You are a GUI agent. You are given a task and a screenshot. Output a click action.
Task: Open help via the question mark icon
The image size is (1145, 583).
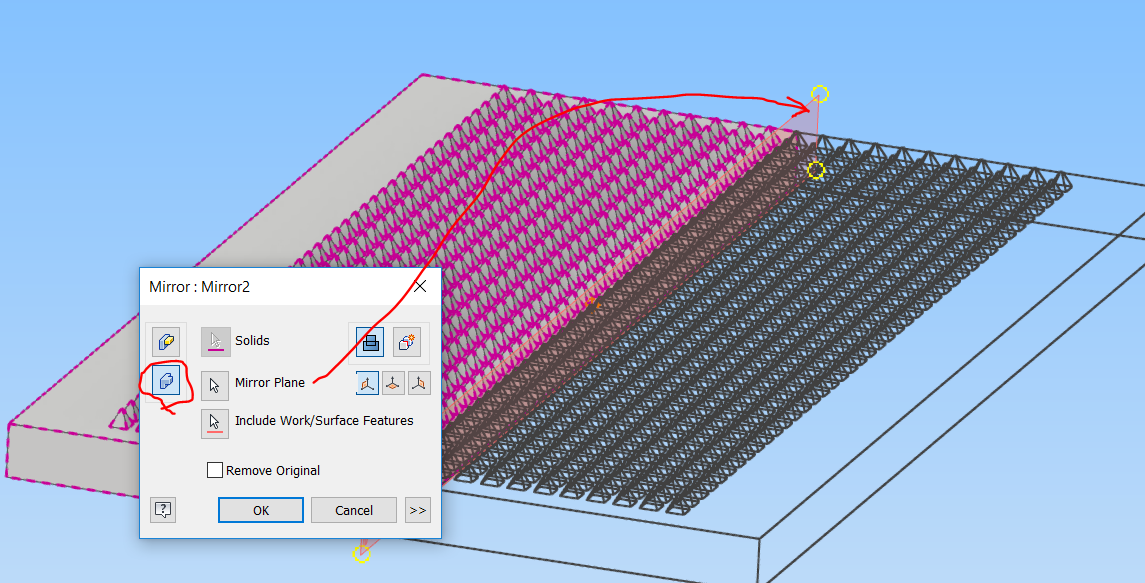162,510
